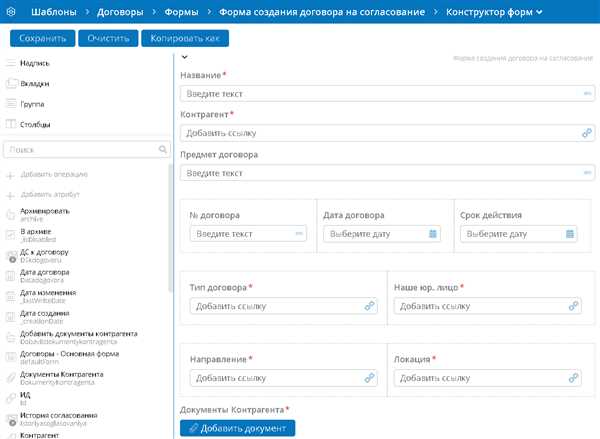Collapse the form section chevron
600x439 pixels.
click(184, 57)
